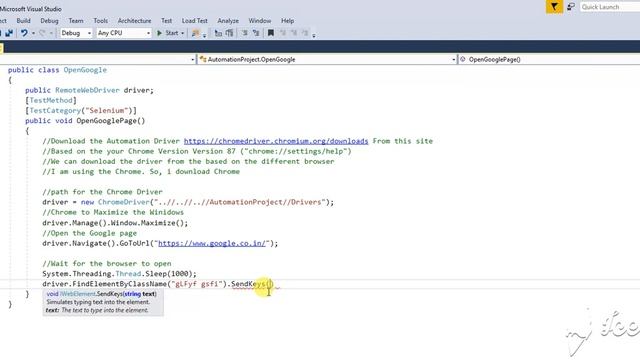Screen dimensions: 640x360
Task: Open the Analyze menu
Action: pos(228,20)
